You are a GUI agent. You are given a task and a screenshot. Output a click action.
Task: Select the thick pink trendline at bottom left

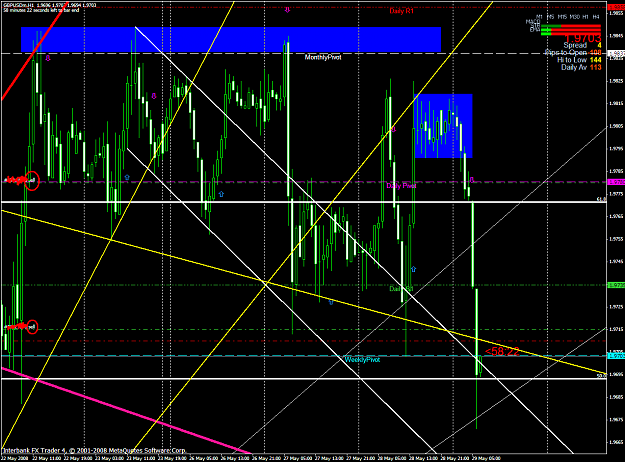pos(126,411)
